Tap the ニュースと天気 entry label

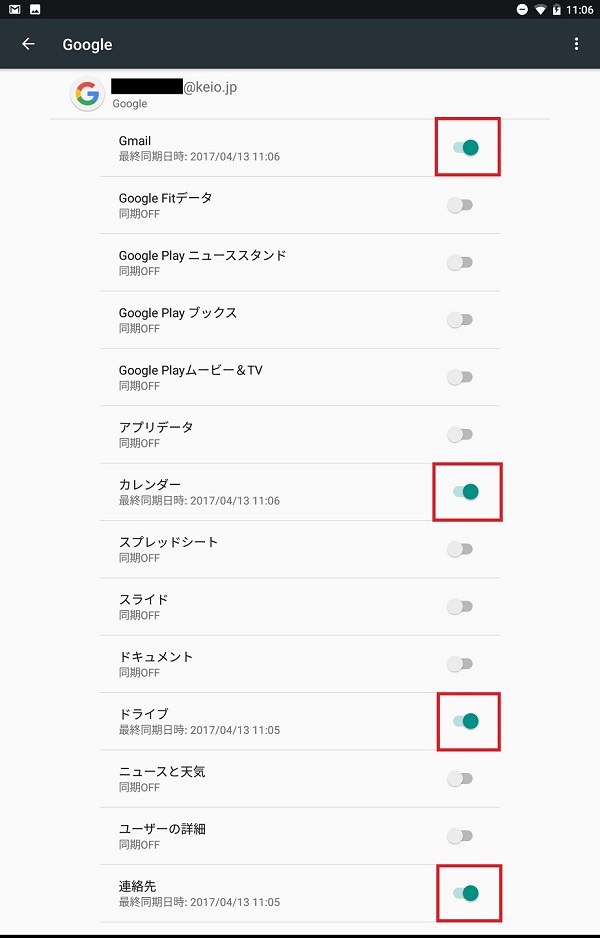coord(162,772)
